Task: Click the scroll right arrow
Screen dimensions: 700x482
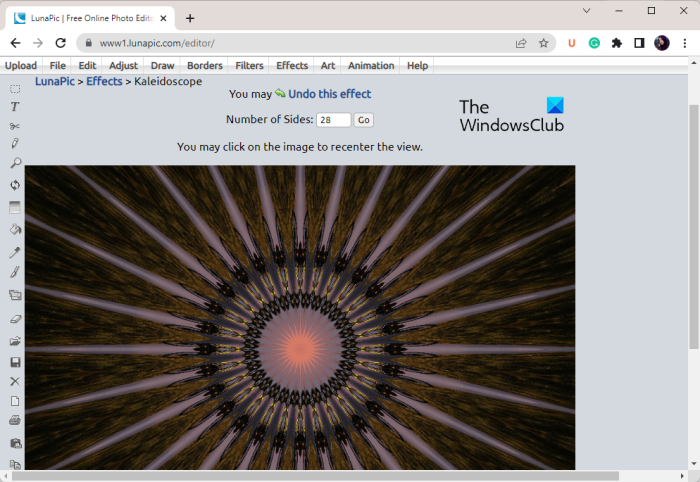Action: [x=682, y=476]
